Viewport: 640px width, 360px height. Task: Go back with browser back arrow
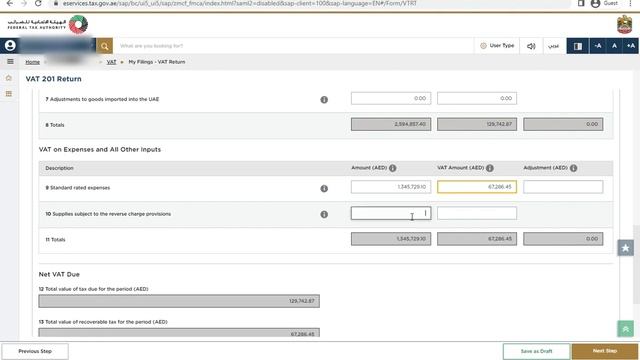tap(9, 3)
